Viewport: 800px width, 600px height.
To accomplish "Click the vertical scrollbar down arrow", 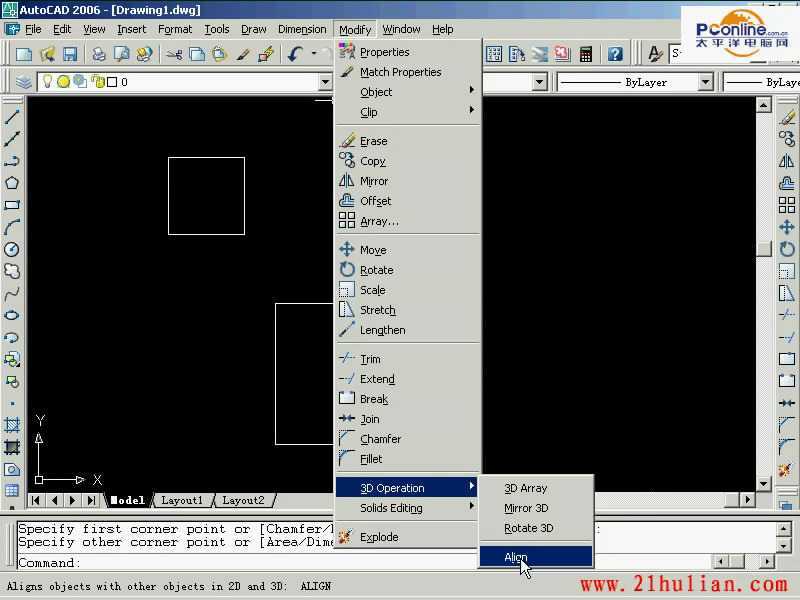I will pyautogui.click(x=763, y=483).
